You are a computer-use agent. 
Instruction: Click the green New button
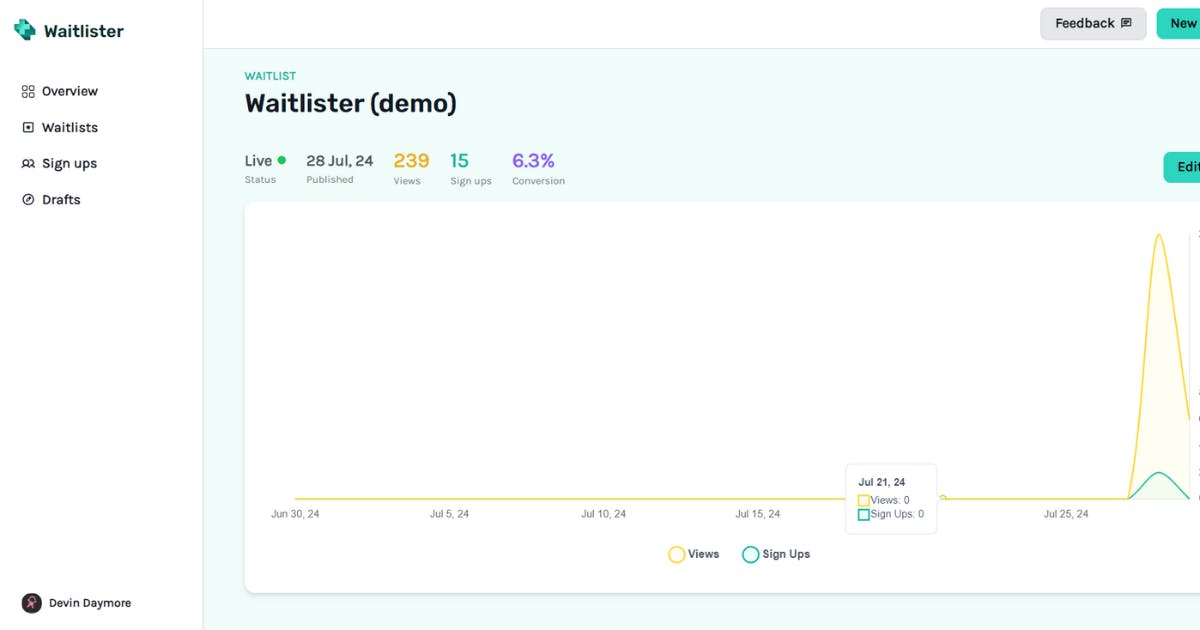tap(1179, 23)
